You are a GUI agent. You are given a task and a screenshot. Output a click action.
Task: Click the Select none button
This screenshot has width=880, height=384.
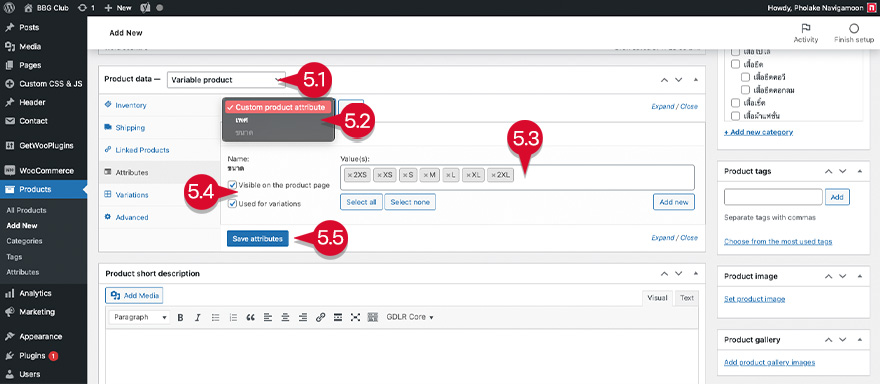pyautogui.click(x=410, y=202)
